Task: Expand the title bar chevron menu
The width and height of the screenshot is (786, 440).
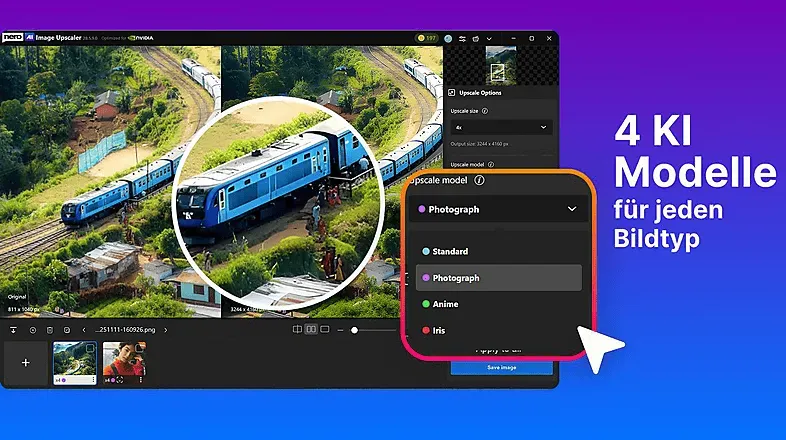Action: 489,39
